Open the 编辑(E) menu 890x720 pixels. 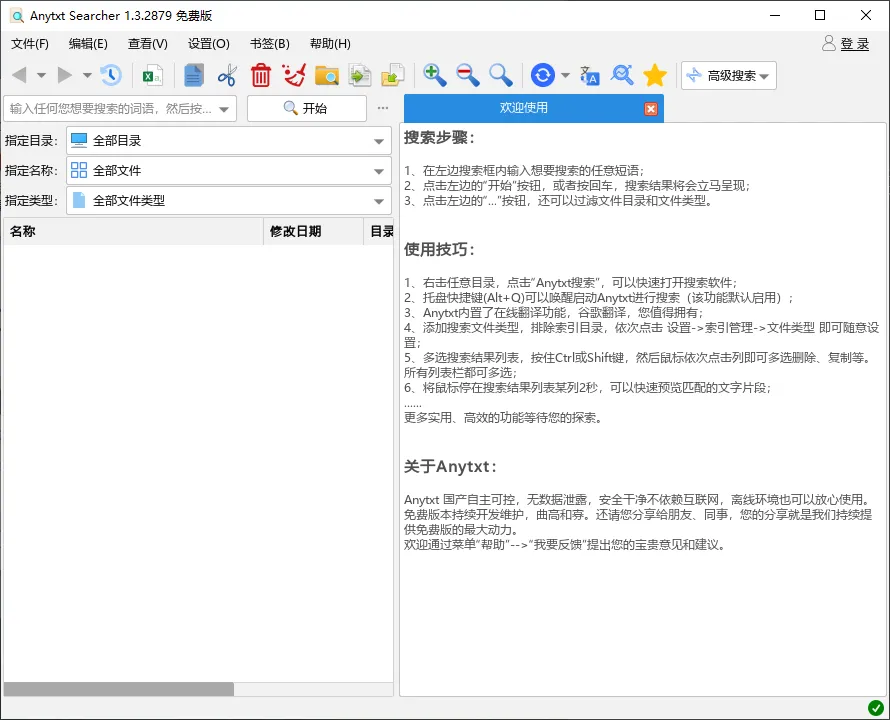click(88, 44)
